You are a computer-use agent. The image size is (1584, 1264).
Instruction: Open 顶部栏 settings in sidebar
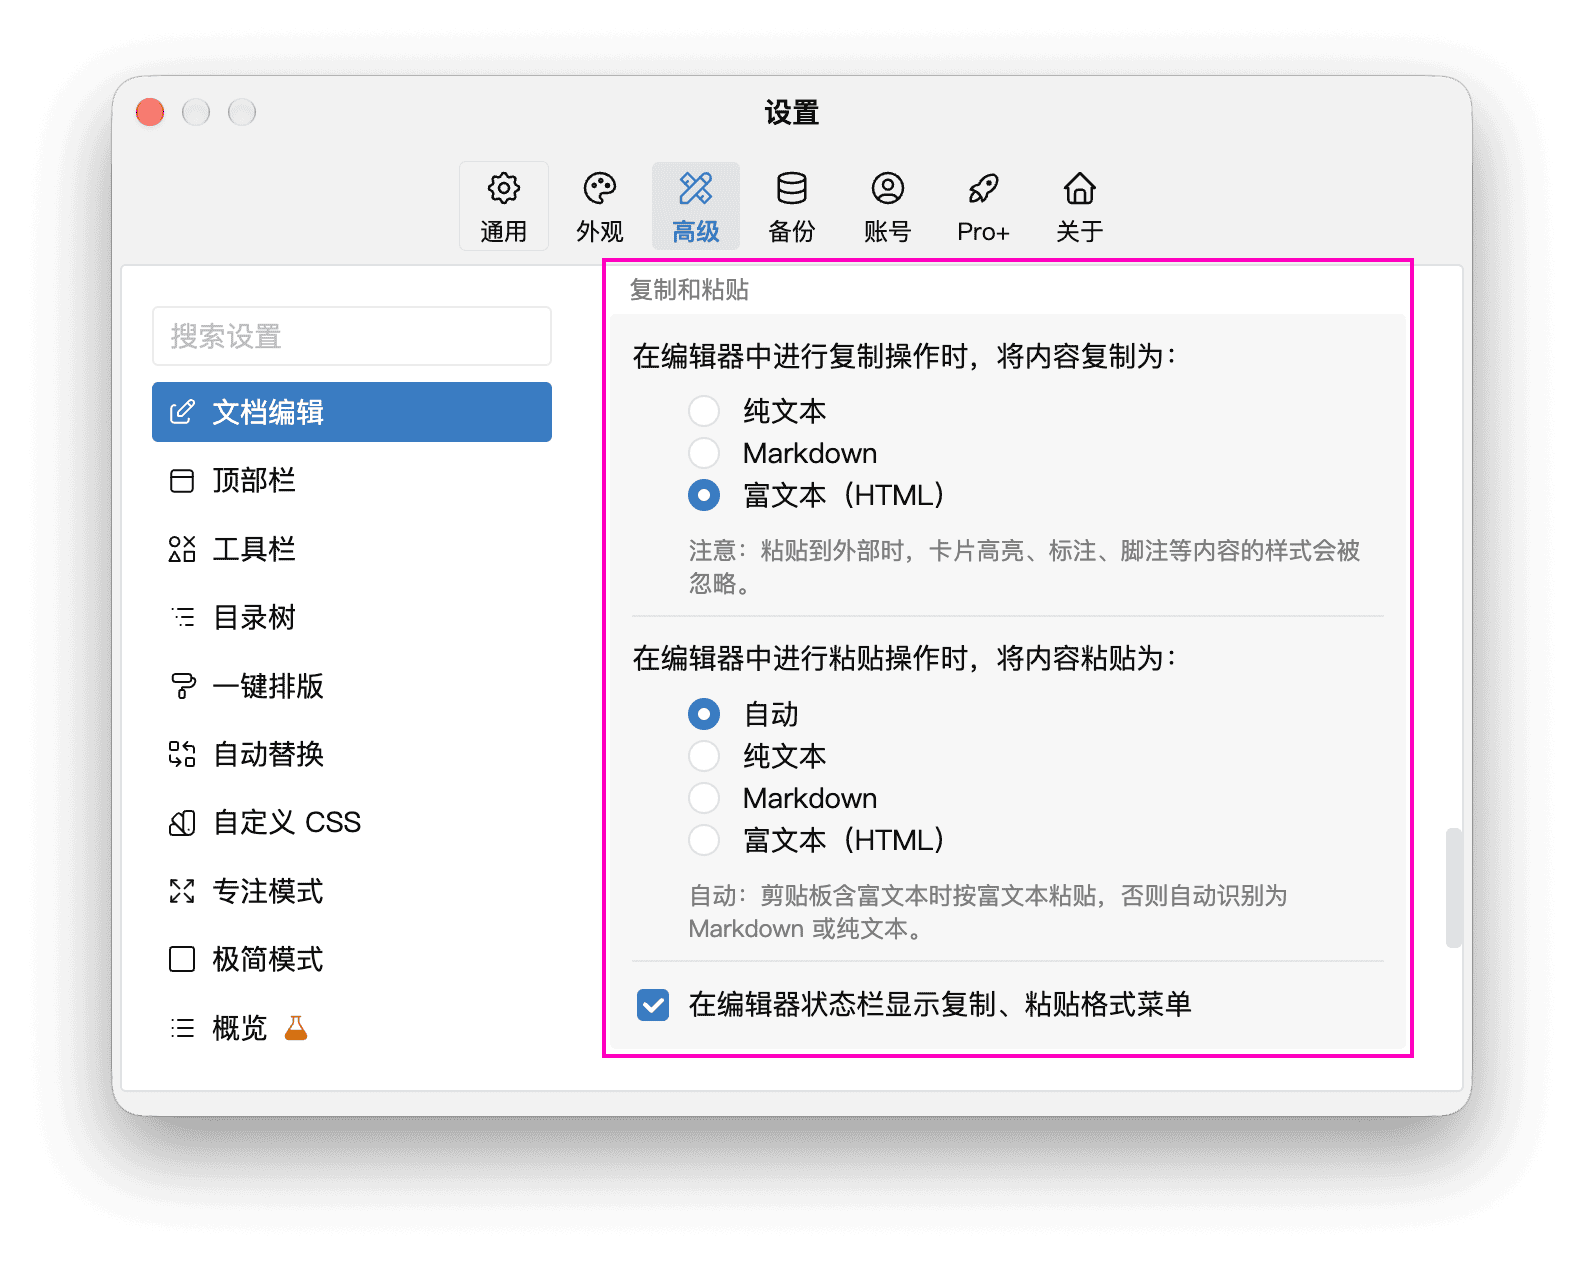352,481
